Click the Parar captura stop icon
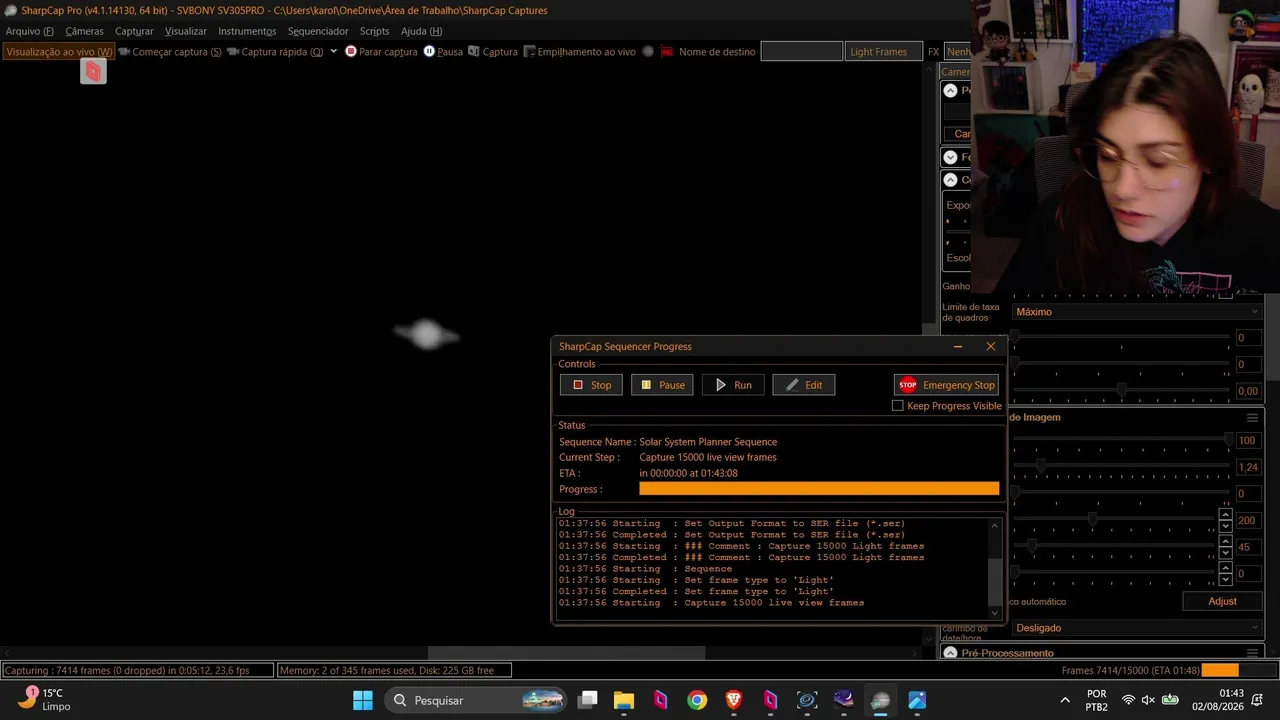This screenshot has height=720, width=1280. tap(351, 51)
